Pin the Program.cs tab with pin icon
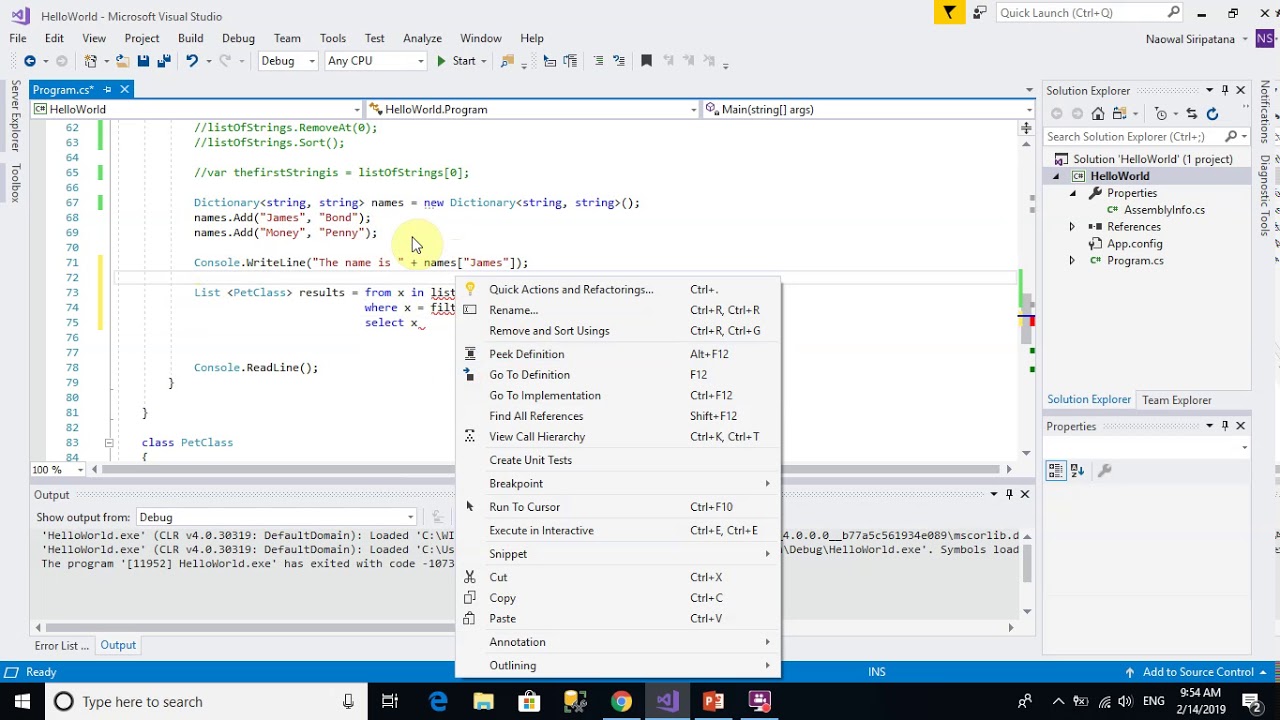This screenshot has height=720, width=1280. 107,90
